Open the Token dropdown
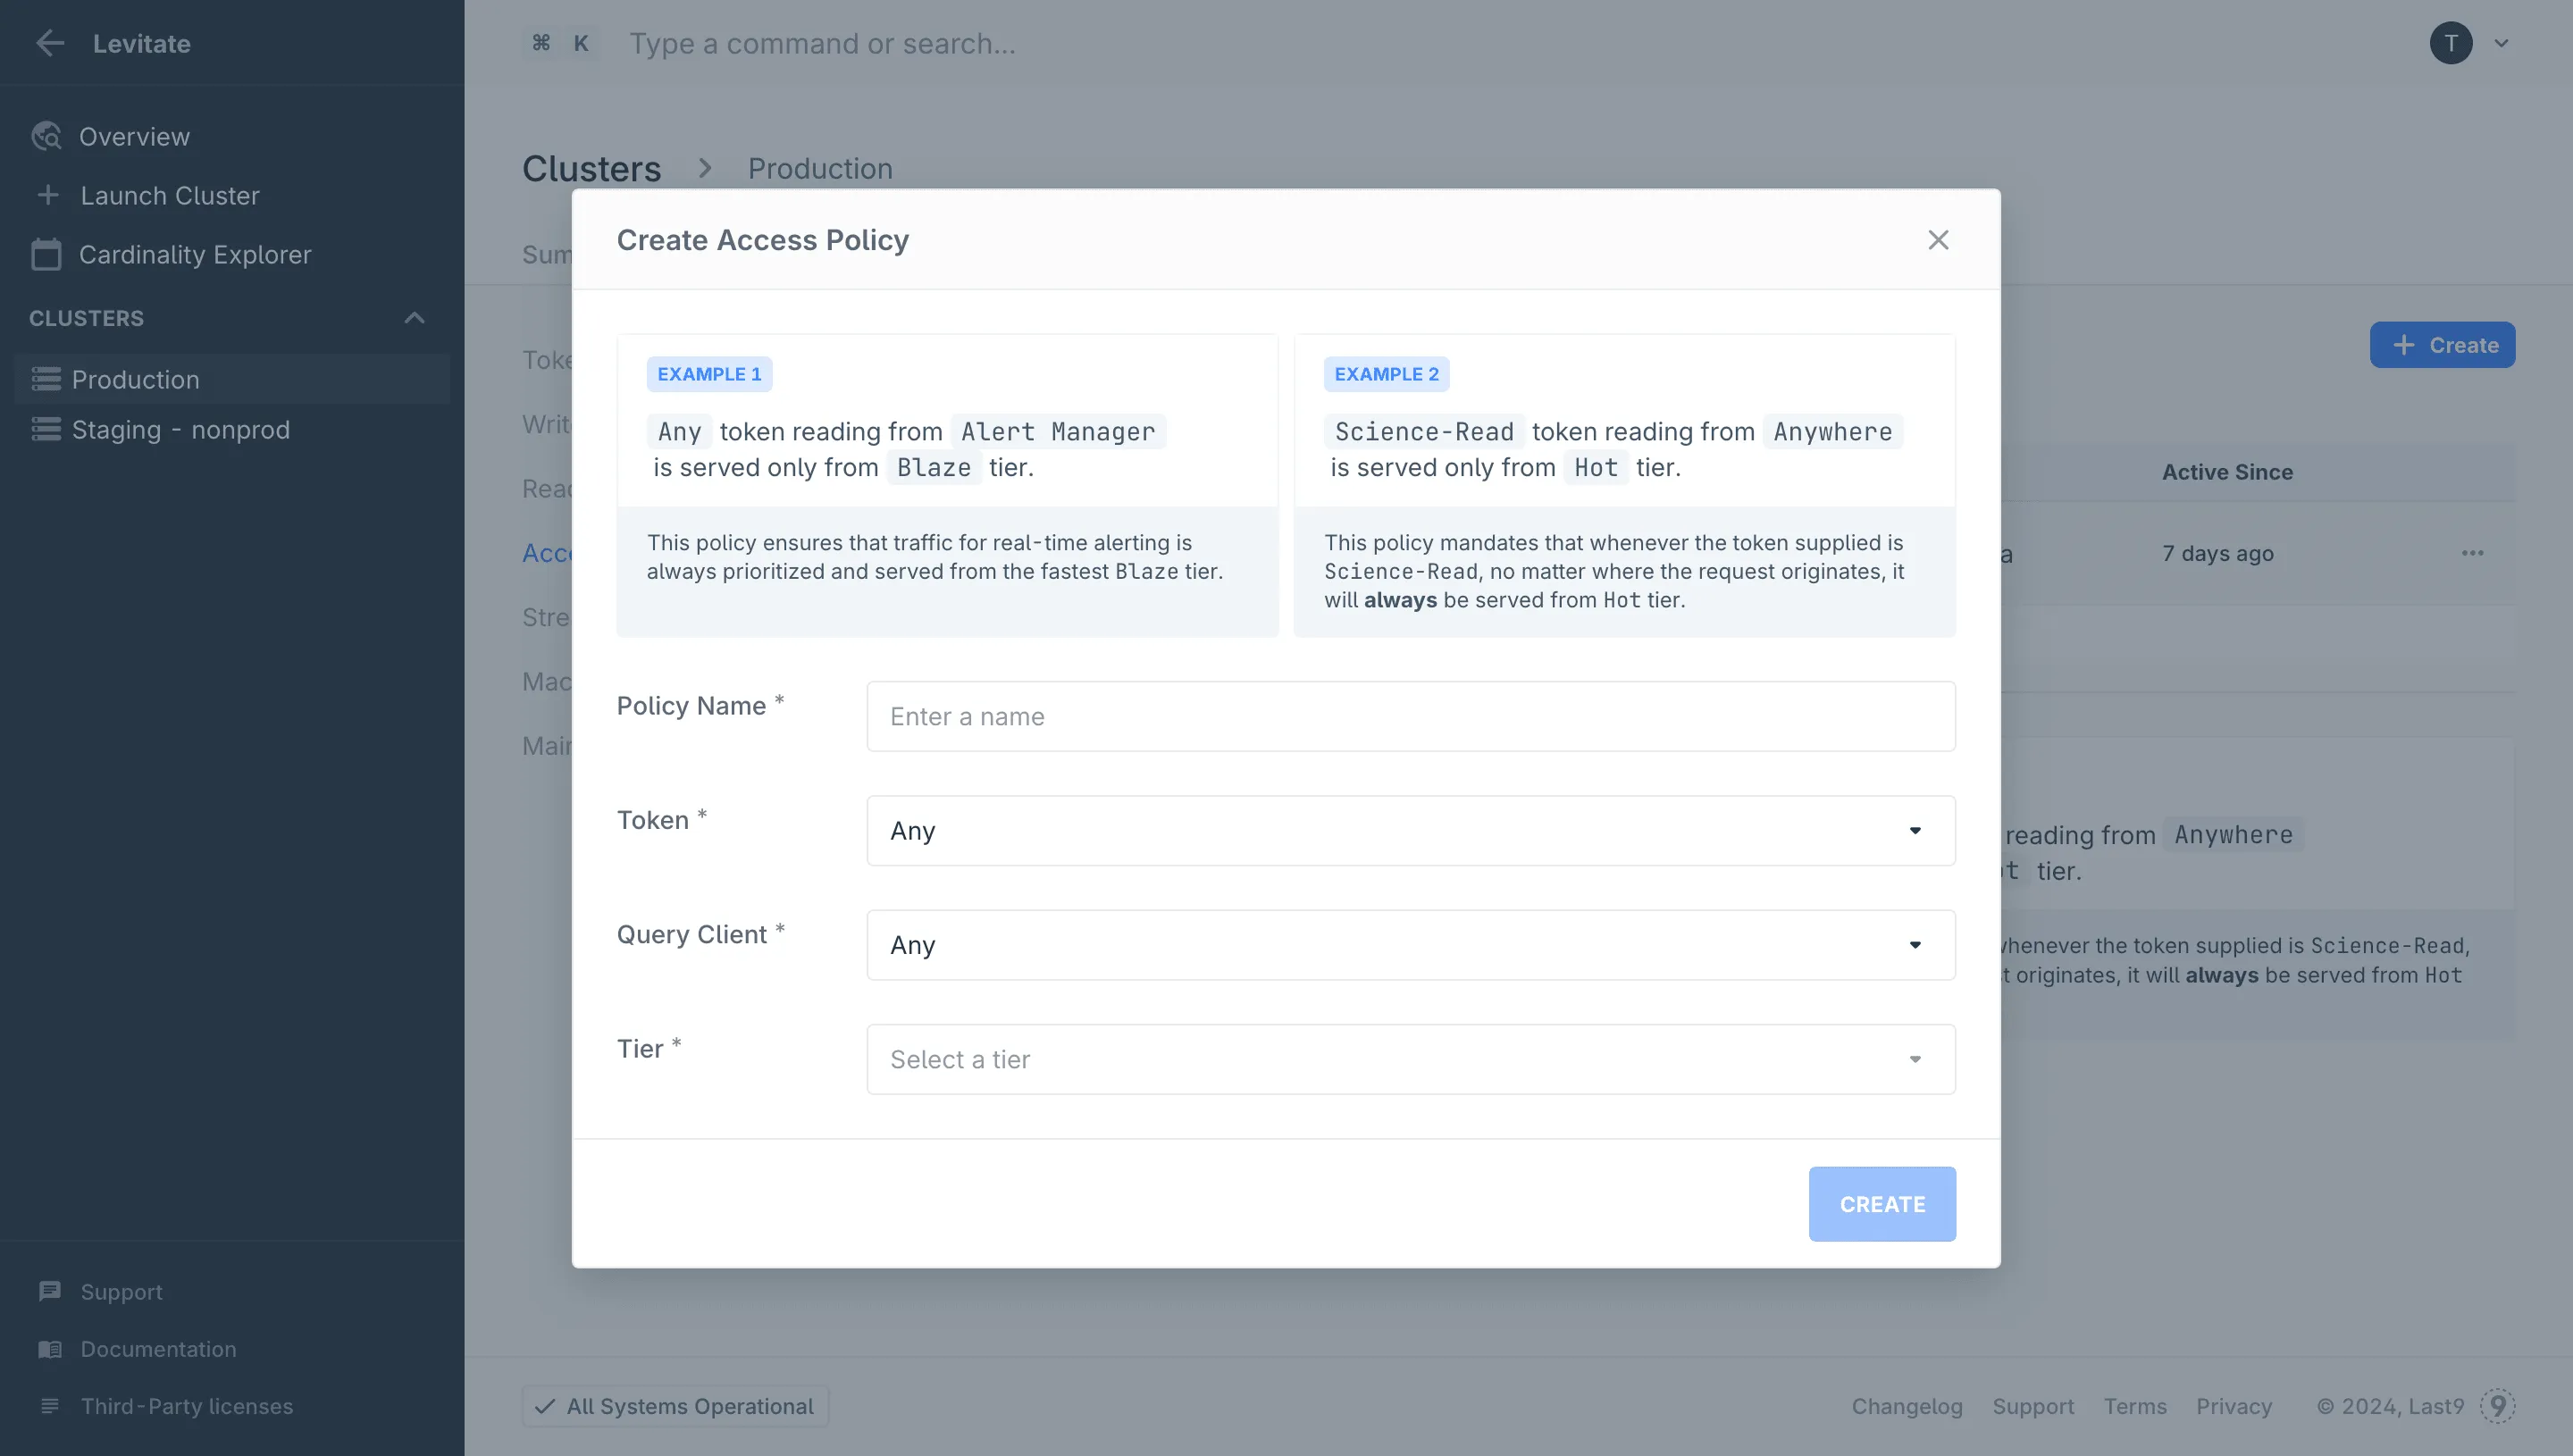Screen dimensions: 2573x1456 pyautogui.click(x=1410, y=831)
